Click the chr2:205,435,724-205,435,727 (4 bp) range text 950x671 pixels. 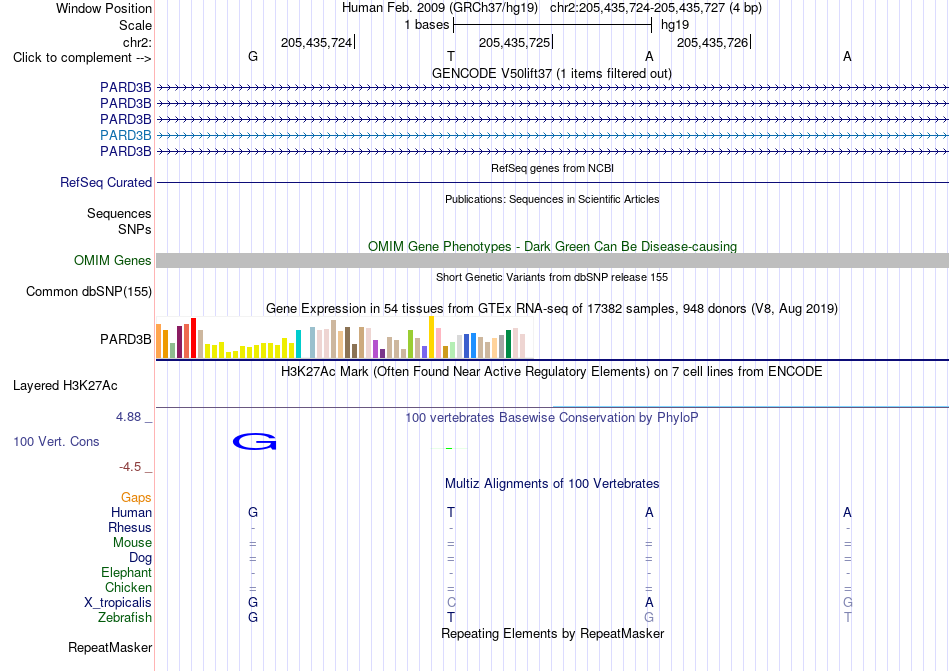click(656, 8)
